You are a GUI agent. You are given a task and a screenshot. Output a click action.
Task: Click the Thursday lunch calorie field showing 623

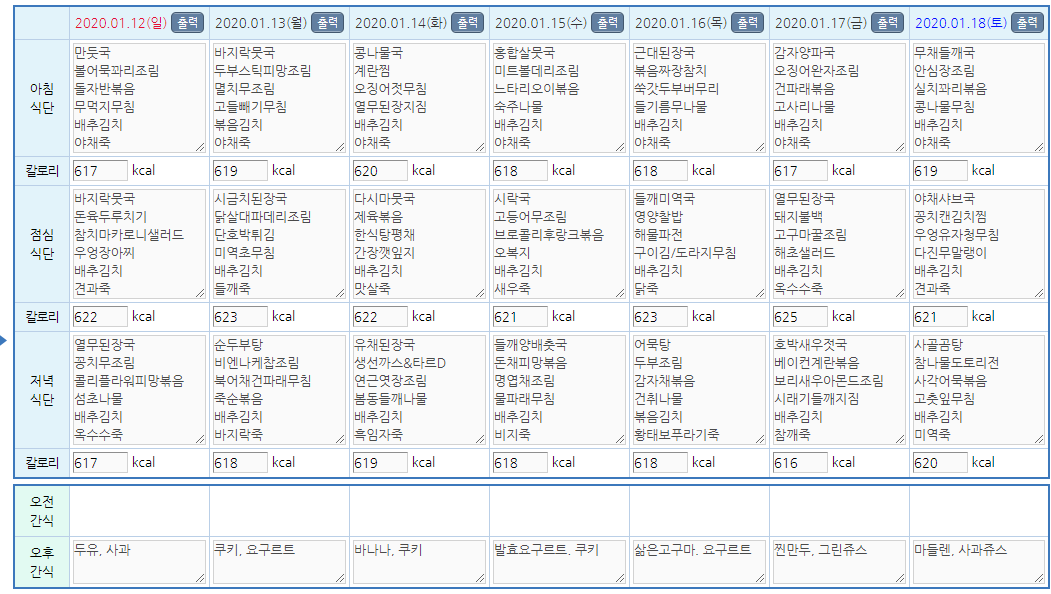pos(660,317)
